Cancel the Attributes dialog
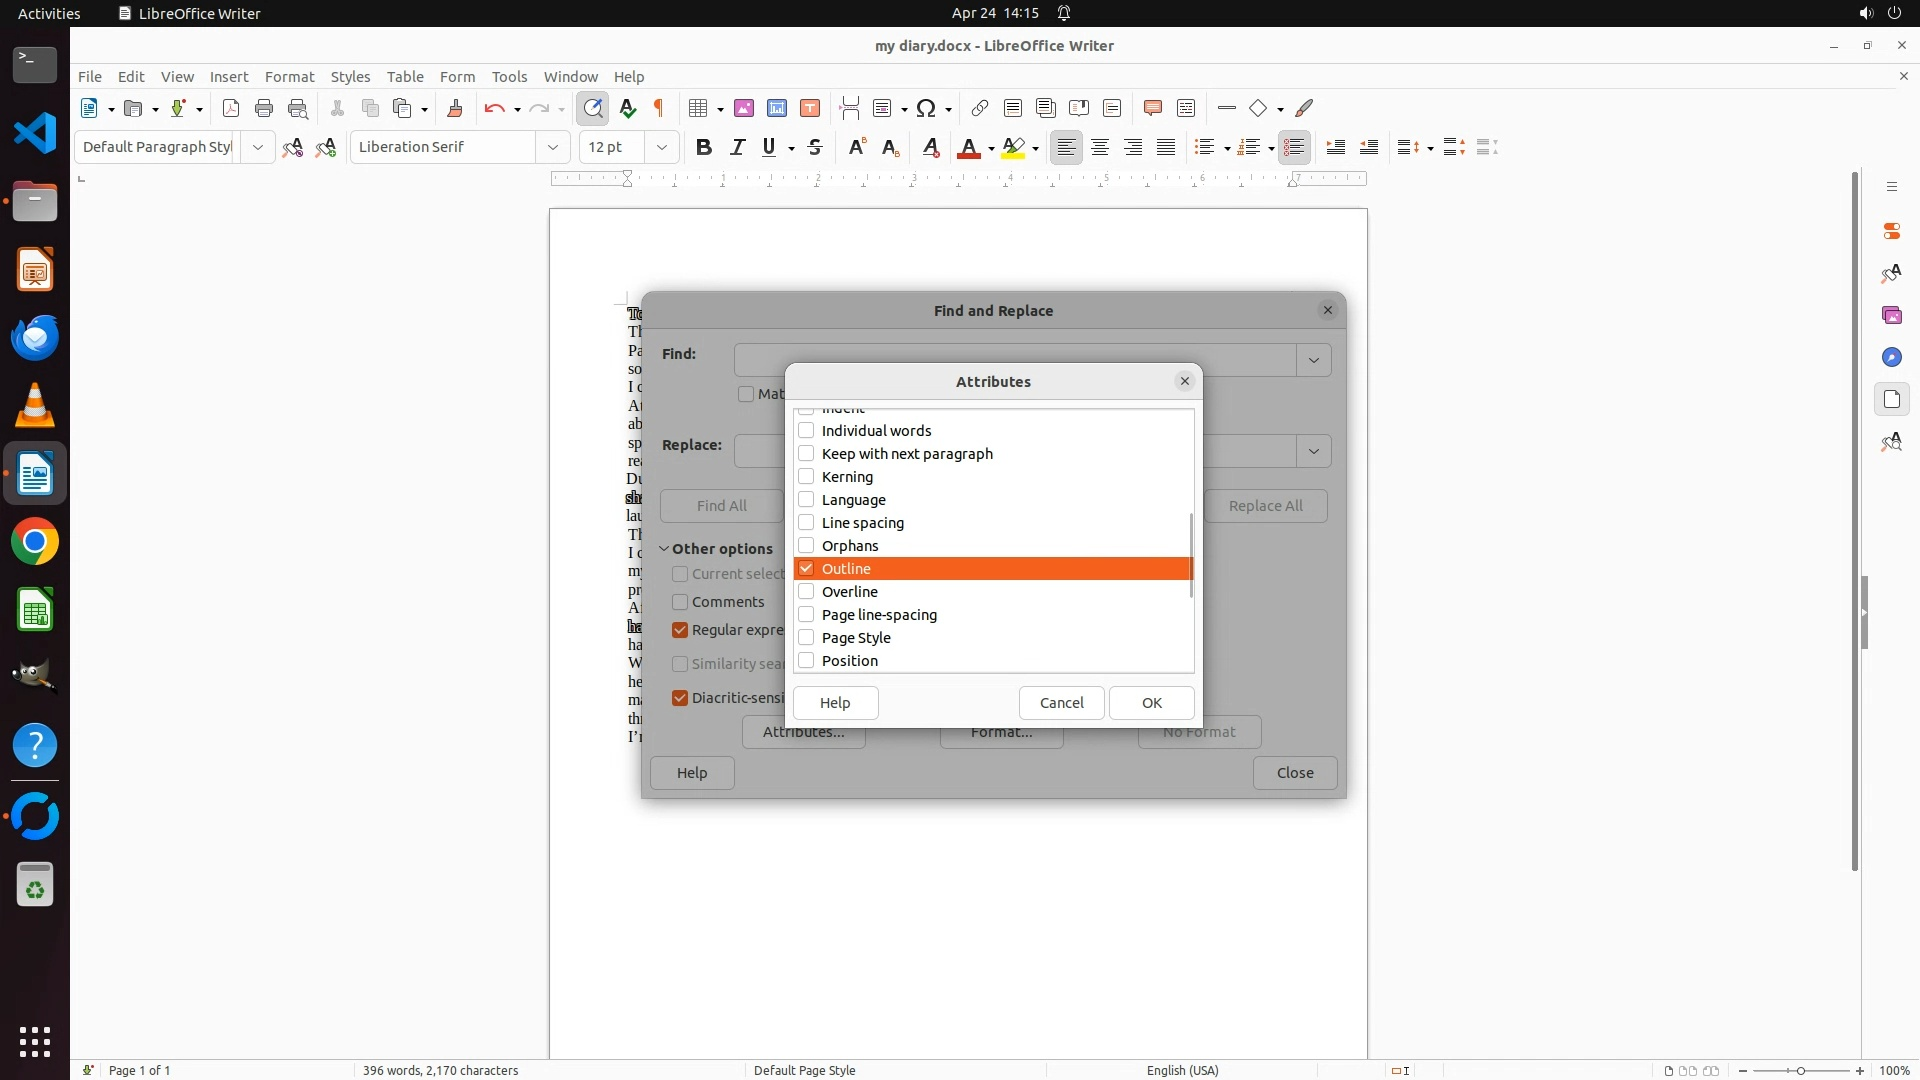 click(x=1061, y=703)
